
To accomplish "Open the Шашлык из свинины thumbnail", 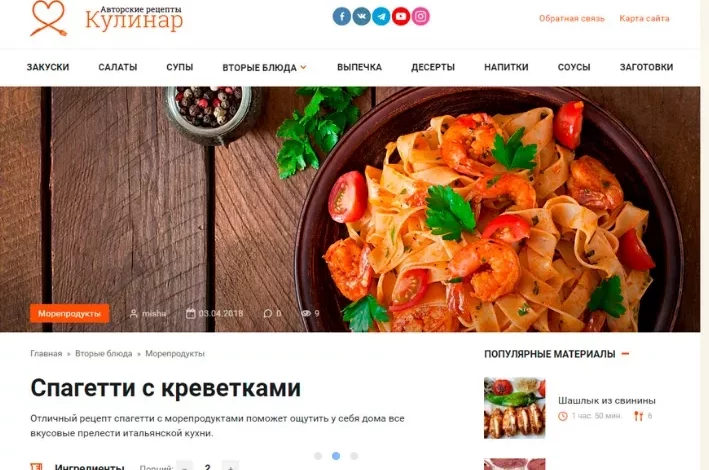I will click(515, 408).
